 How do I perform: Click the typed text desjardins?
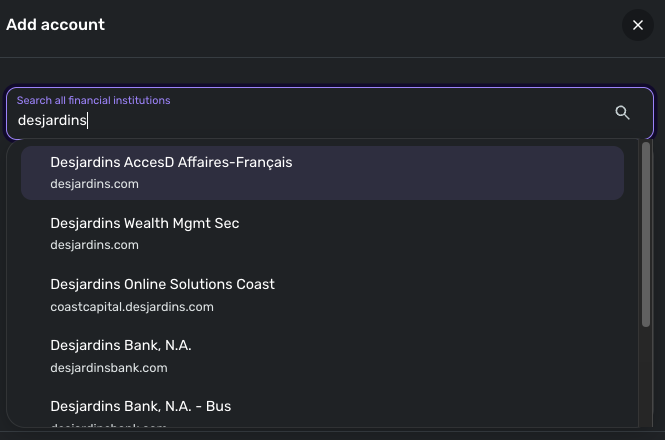(53, 121)
